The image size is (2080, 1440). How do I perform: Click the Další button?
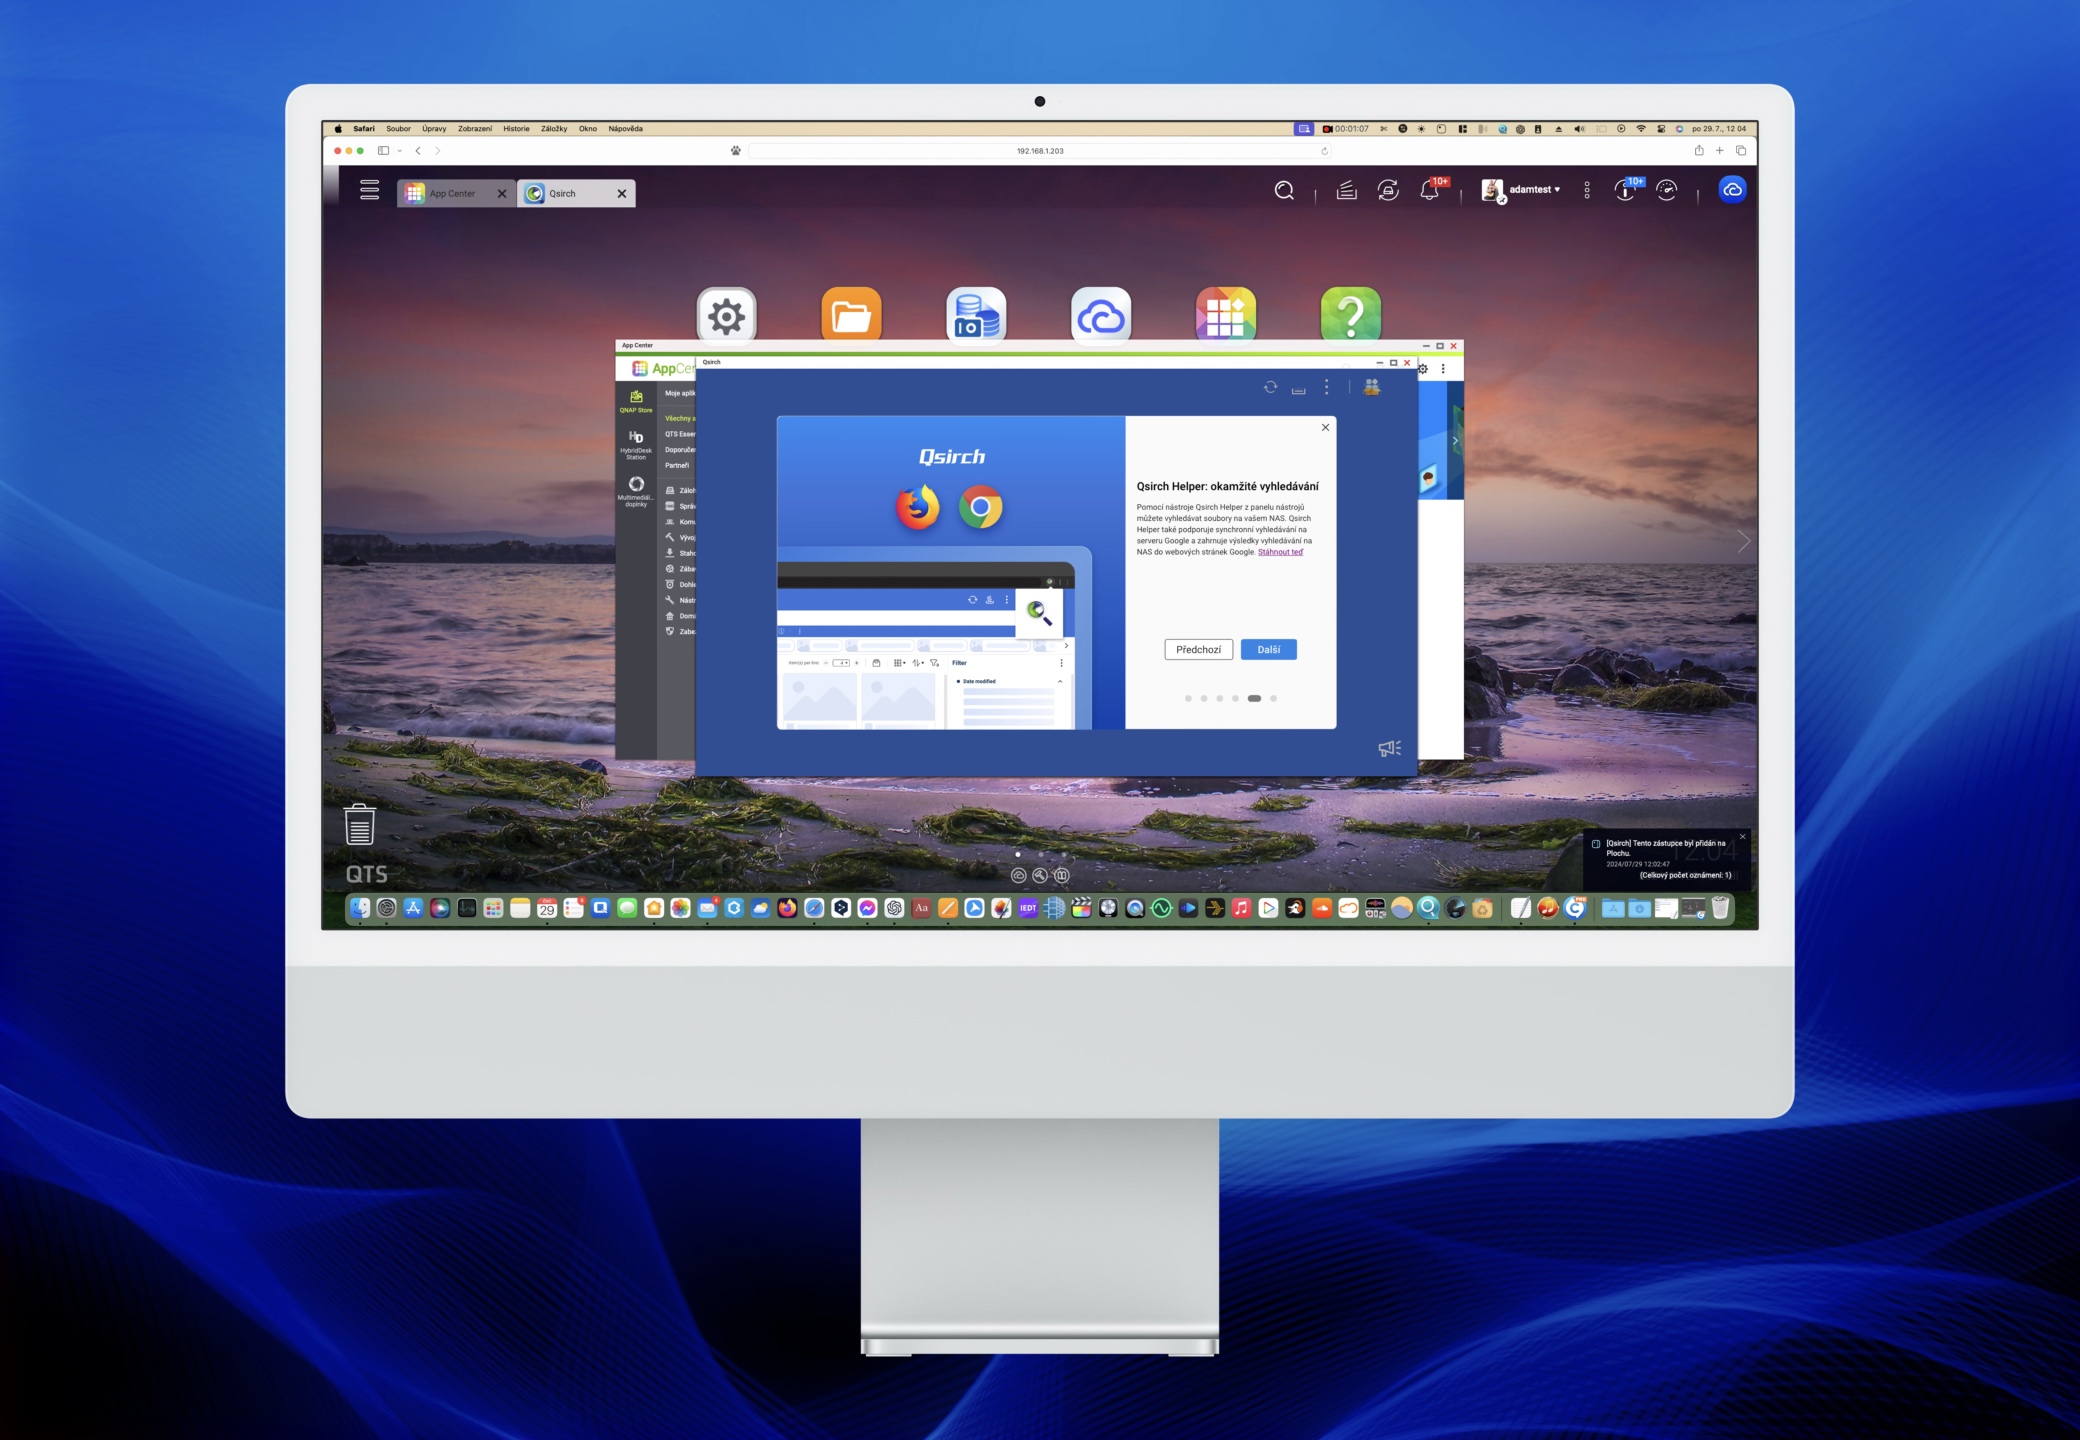1268,650
